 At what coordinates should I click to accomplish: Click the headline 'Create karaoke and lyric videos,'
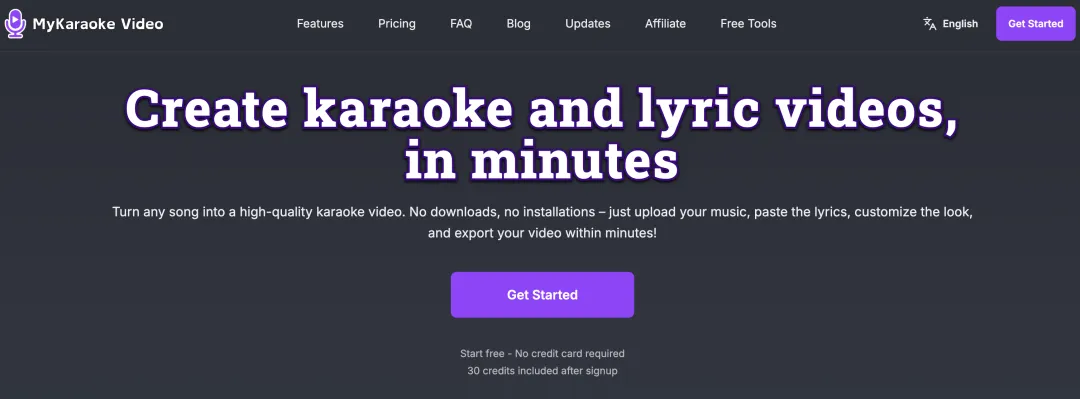click(541, 109)
